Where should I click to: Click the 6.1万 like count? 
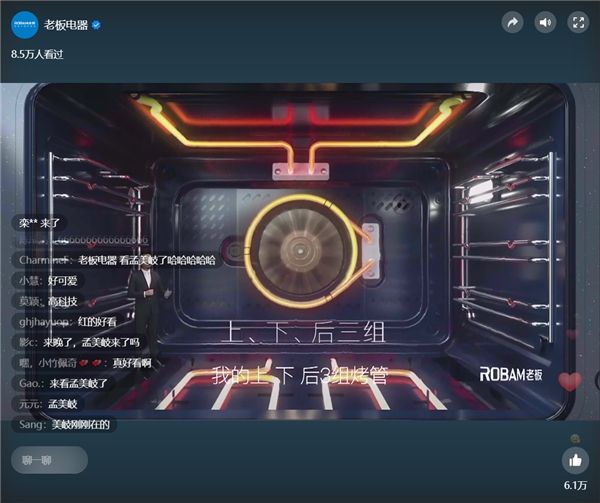pyautogui.click(x=575, y=485)
